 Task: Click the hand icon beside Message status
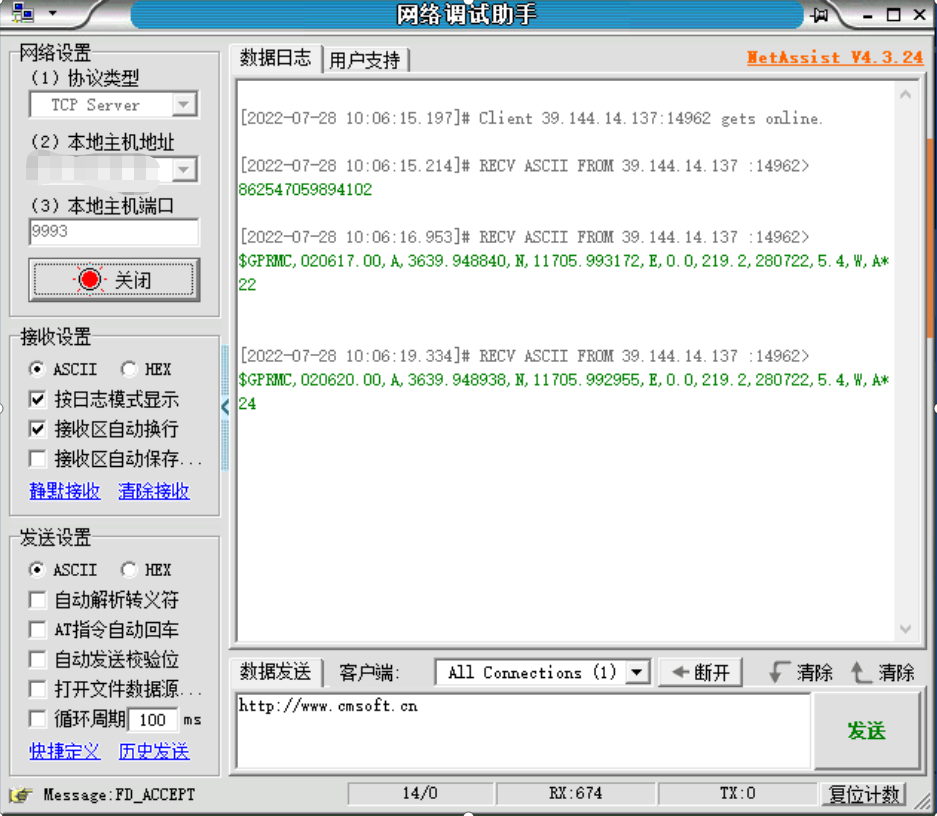click(19, 795)
